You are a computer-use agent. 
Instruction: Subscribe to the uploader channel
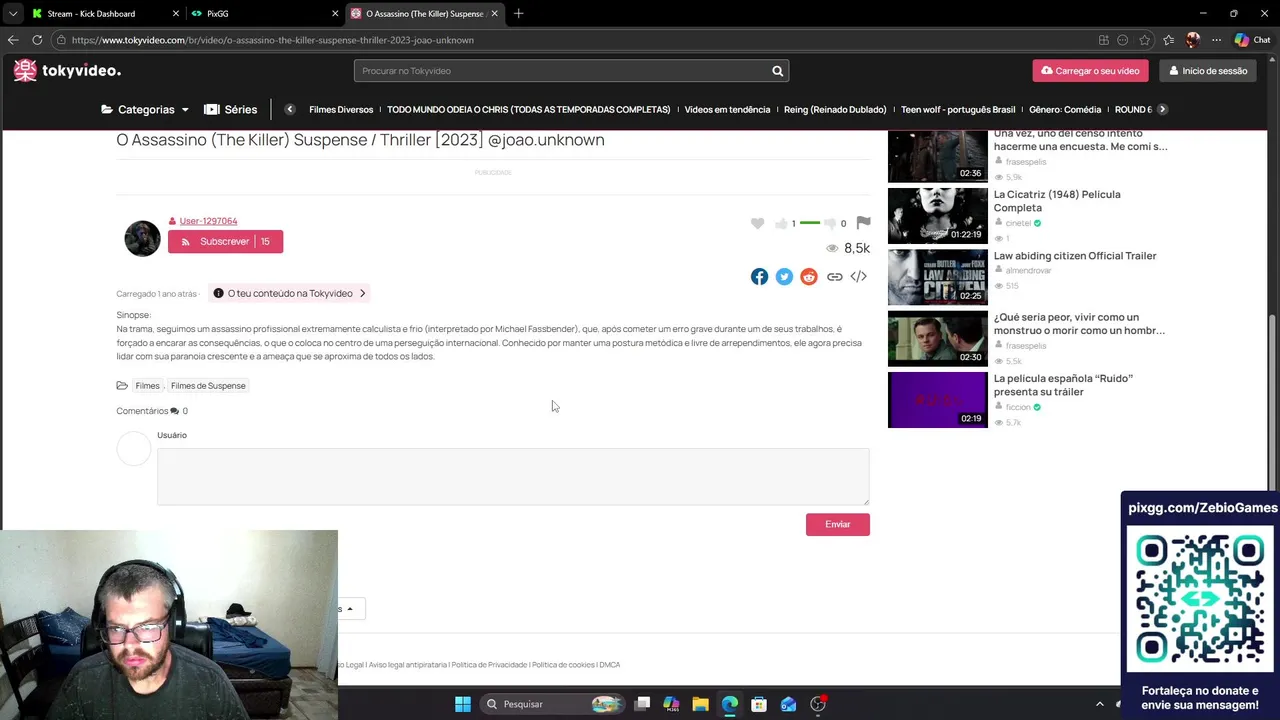225,242
